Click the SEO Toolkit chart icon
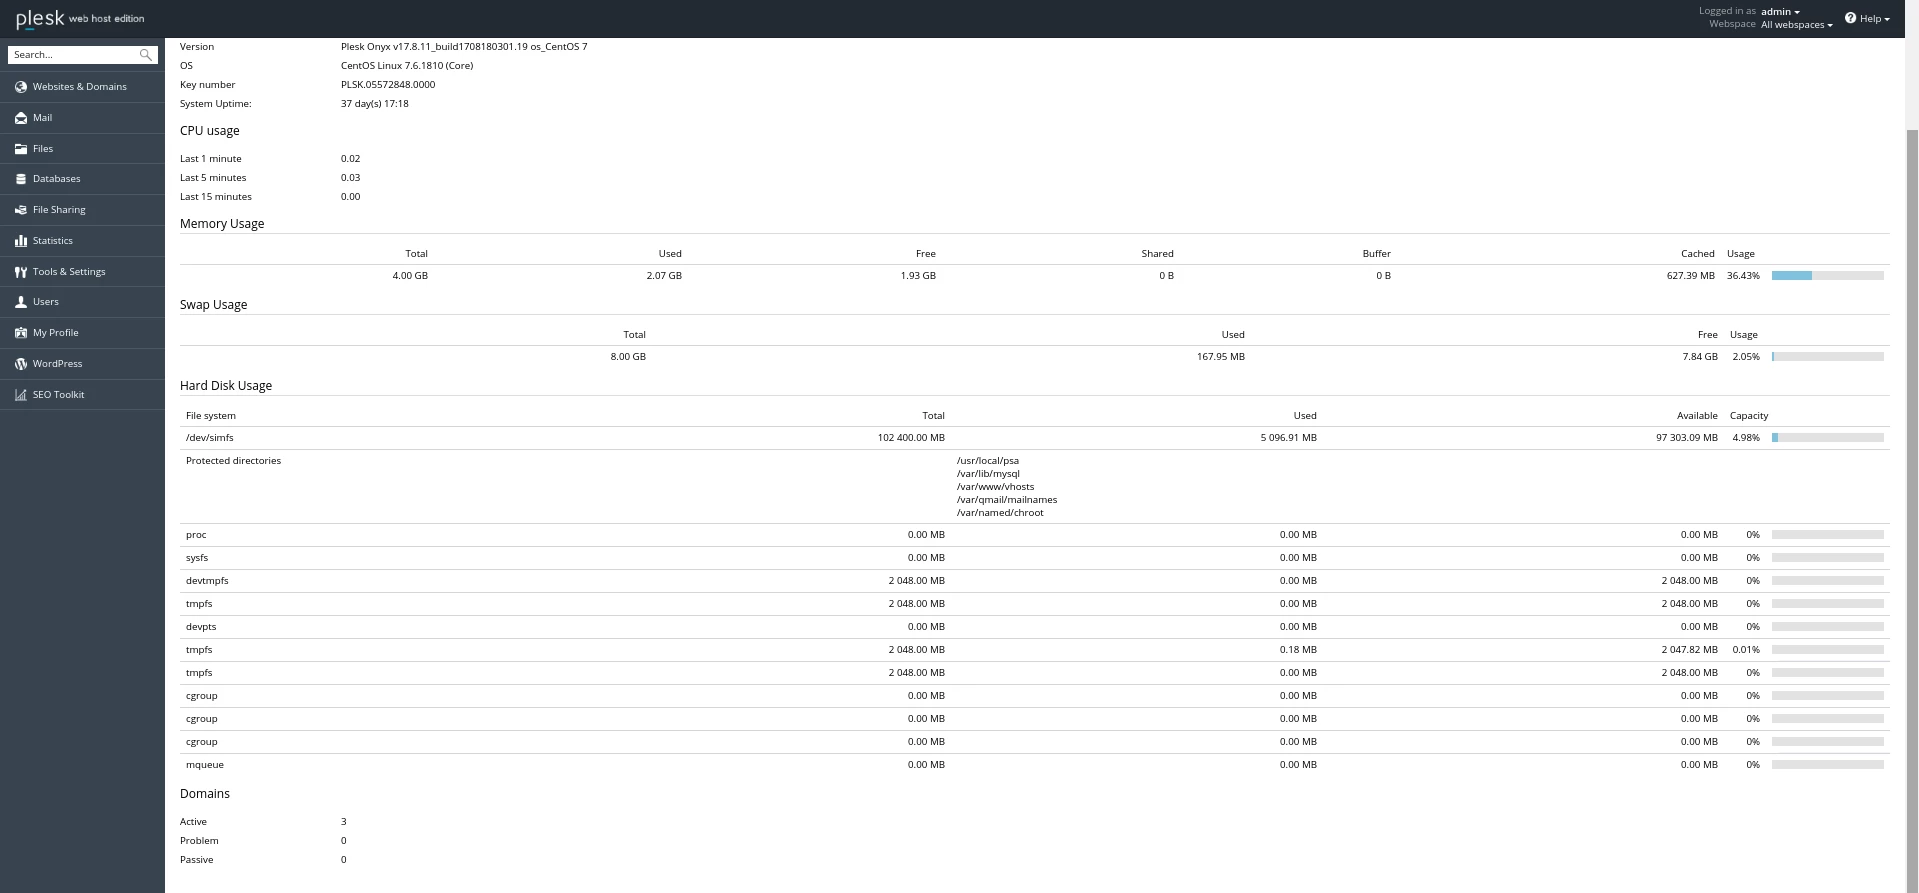Image resolution: width=1919 pixels, height=893 pixels. coord(21,395)
